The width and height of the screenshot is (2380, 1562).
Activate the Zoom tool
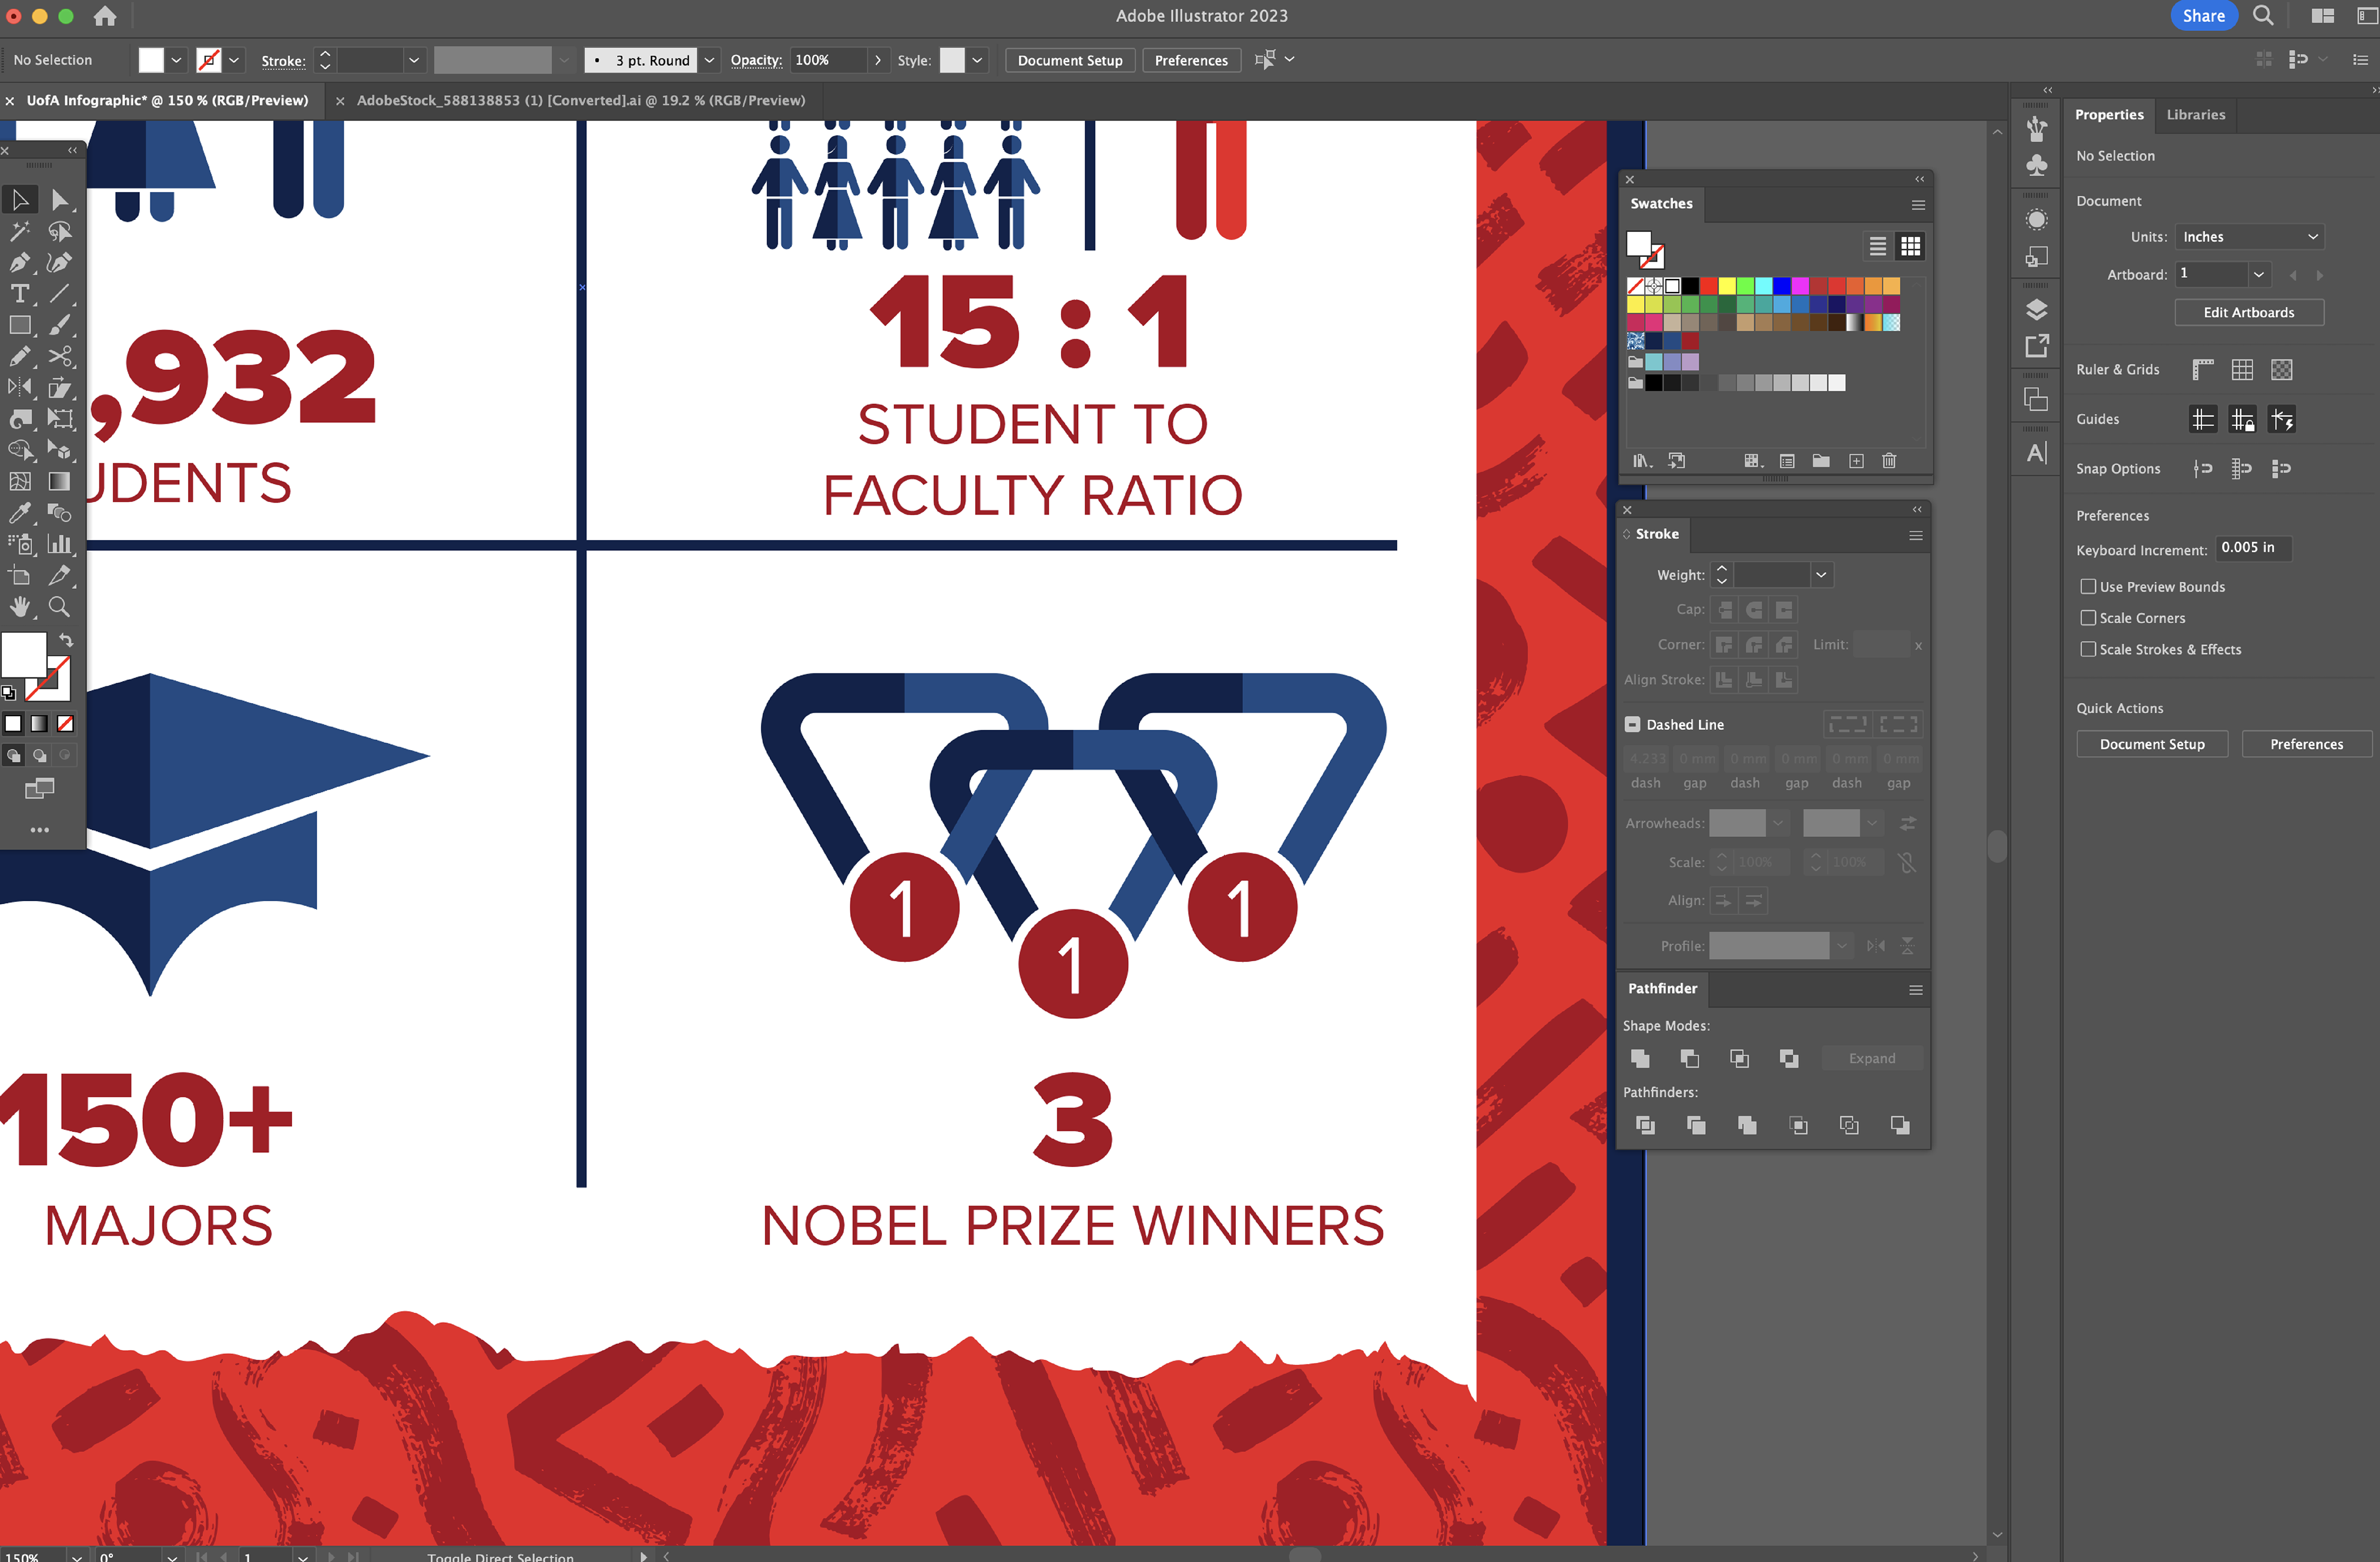[60, 607]
